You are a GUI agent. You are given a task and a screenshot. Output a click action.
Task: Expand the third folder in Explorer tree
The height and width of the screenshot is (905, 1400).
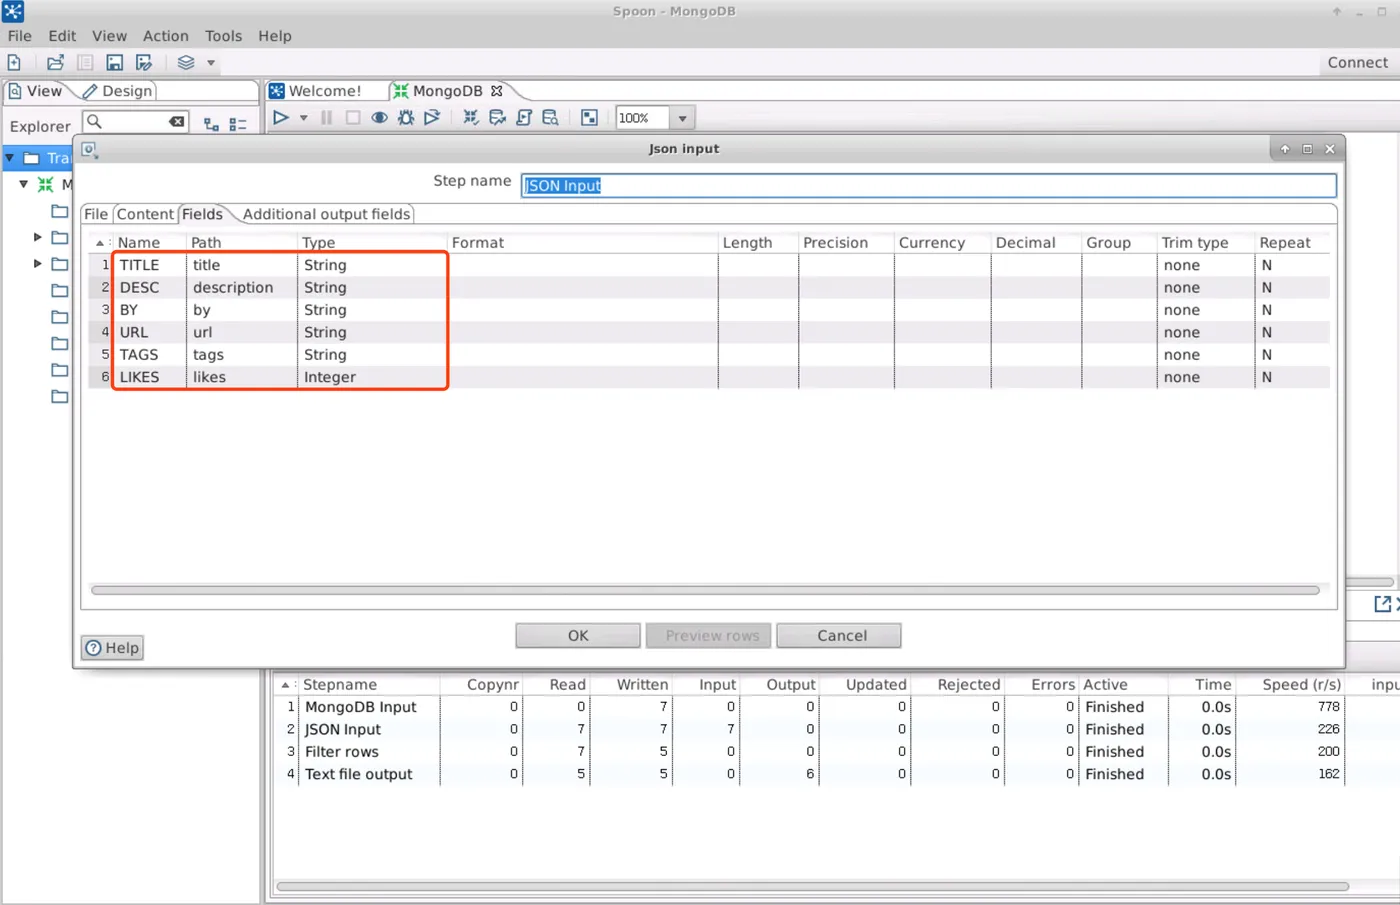point(37,263)
